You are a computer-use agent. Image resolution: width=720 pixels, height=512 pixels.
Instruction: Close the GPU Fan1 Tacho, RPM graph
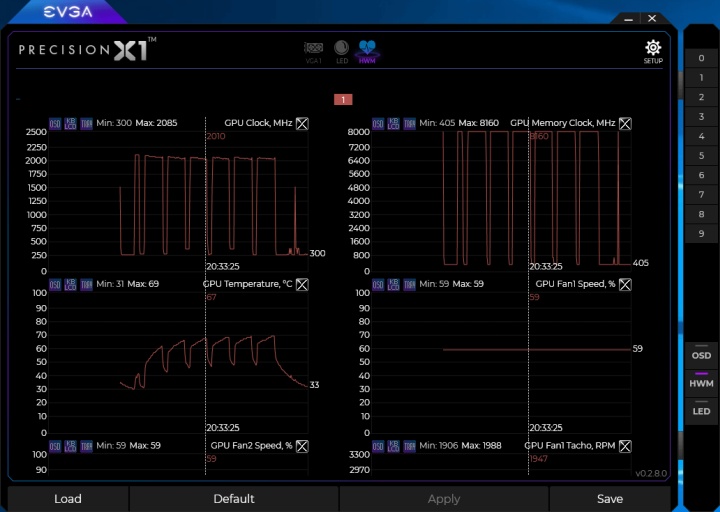[x=625, y=446]
